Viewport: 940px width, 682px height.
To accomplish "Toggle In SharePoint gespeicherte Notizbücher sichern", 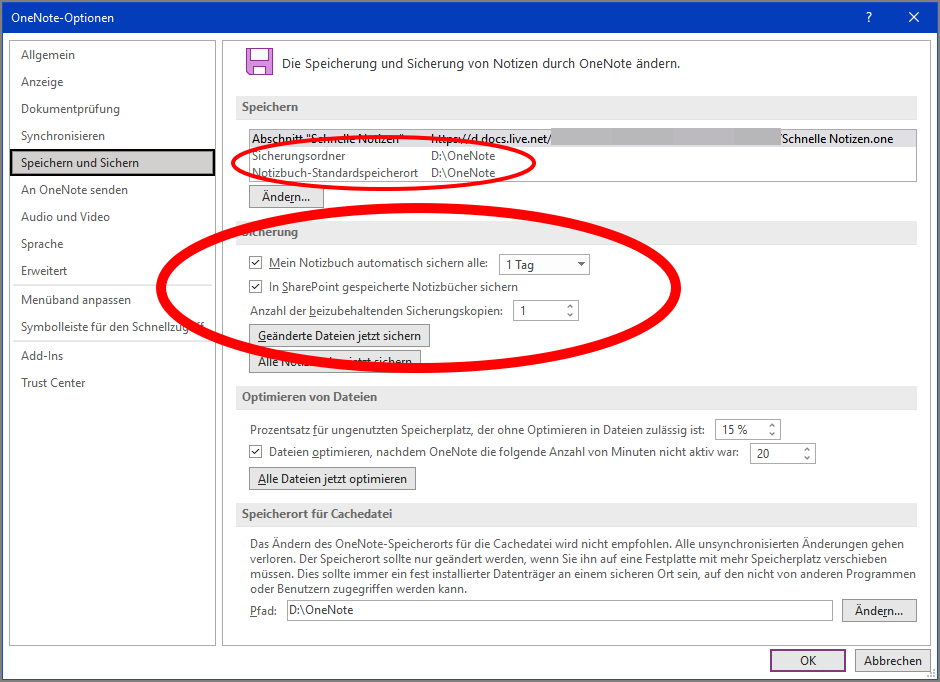I will pos(255,286).
